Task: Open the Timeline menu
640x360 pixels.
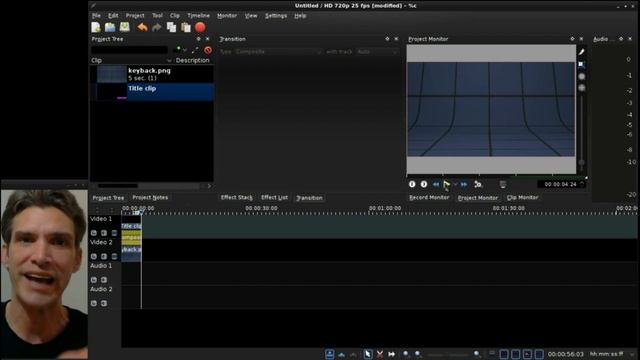Action: click(x=198, y=16)
